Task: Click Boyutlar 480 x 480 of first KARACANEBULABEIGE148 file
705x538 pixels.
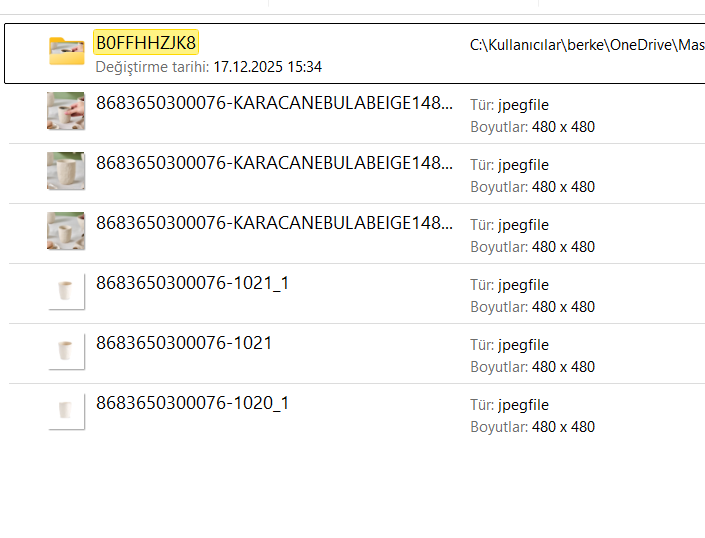Action: pyautogui.click(x=532, y=127)
